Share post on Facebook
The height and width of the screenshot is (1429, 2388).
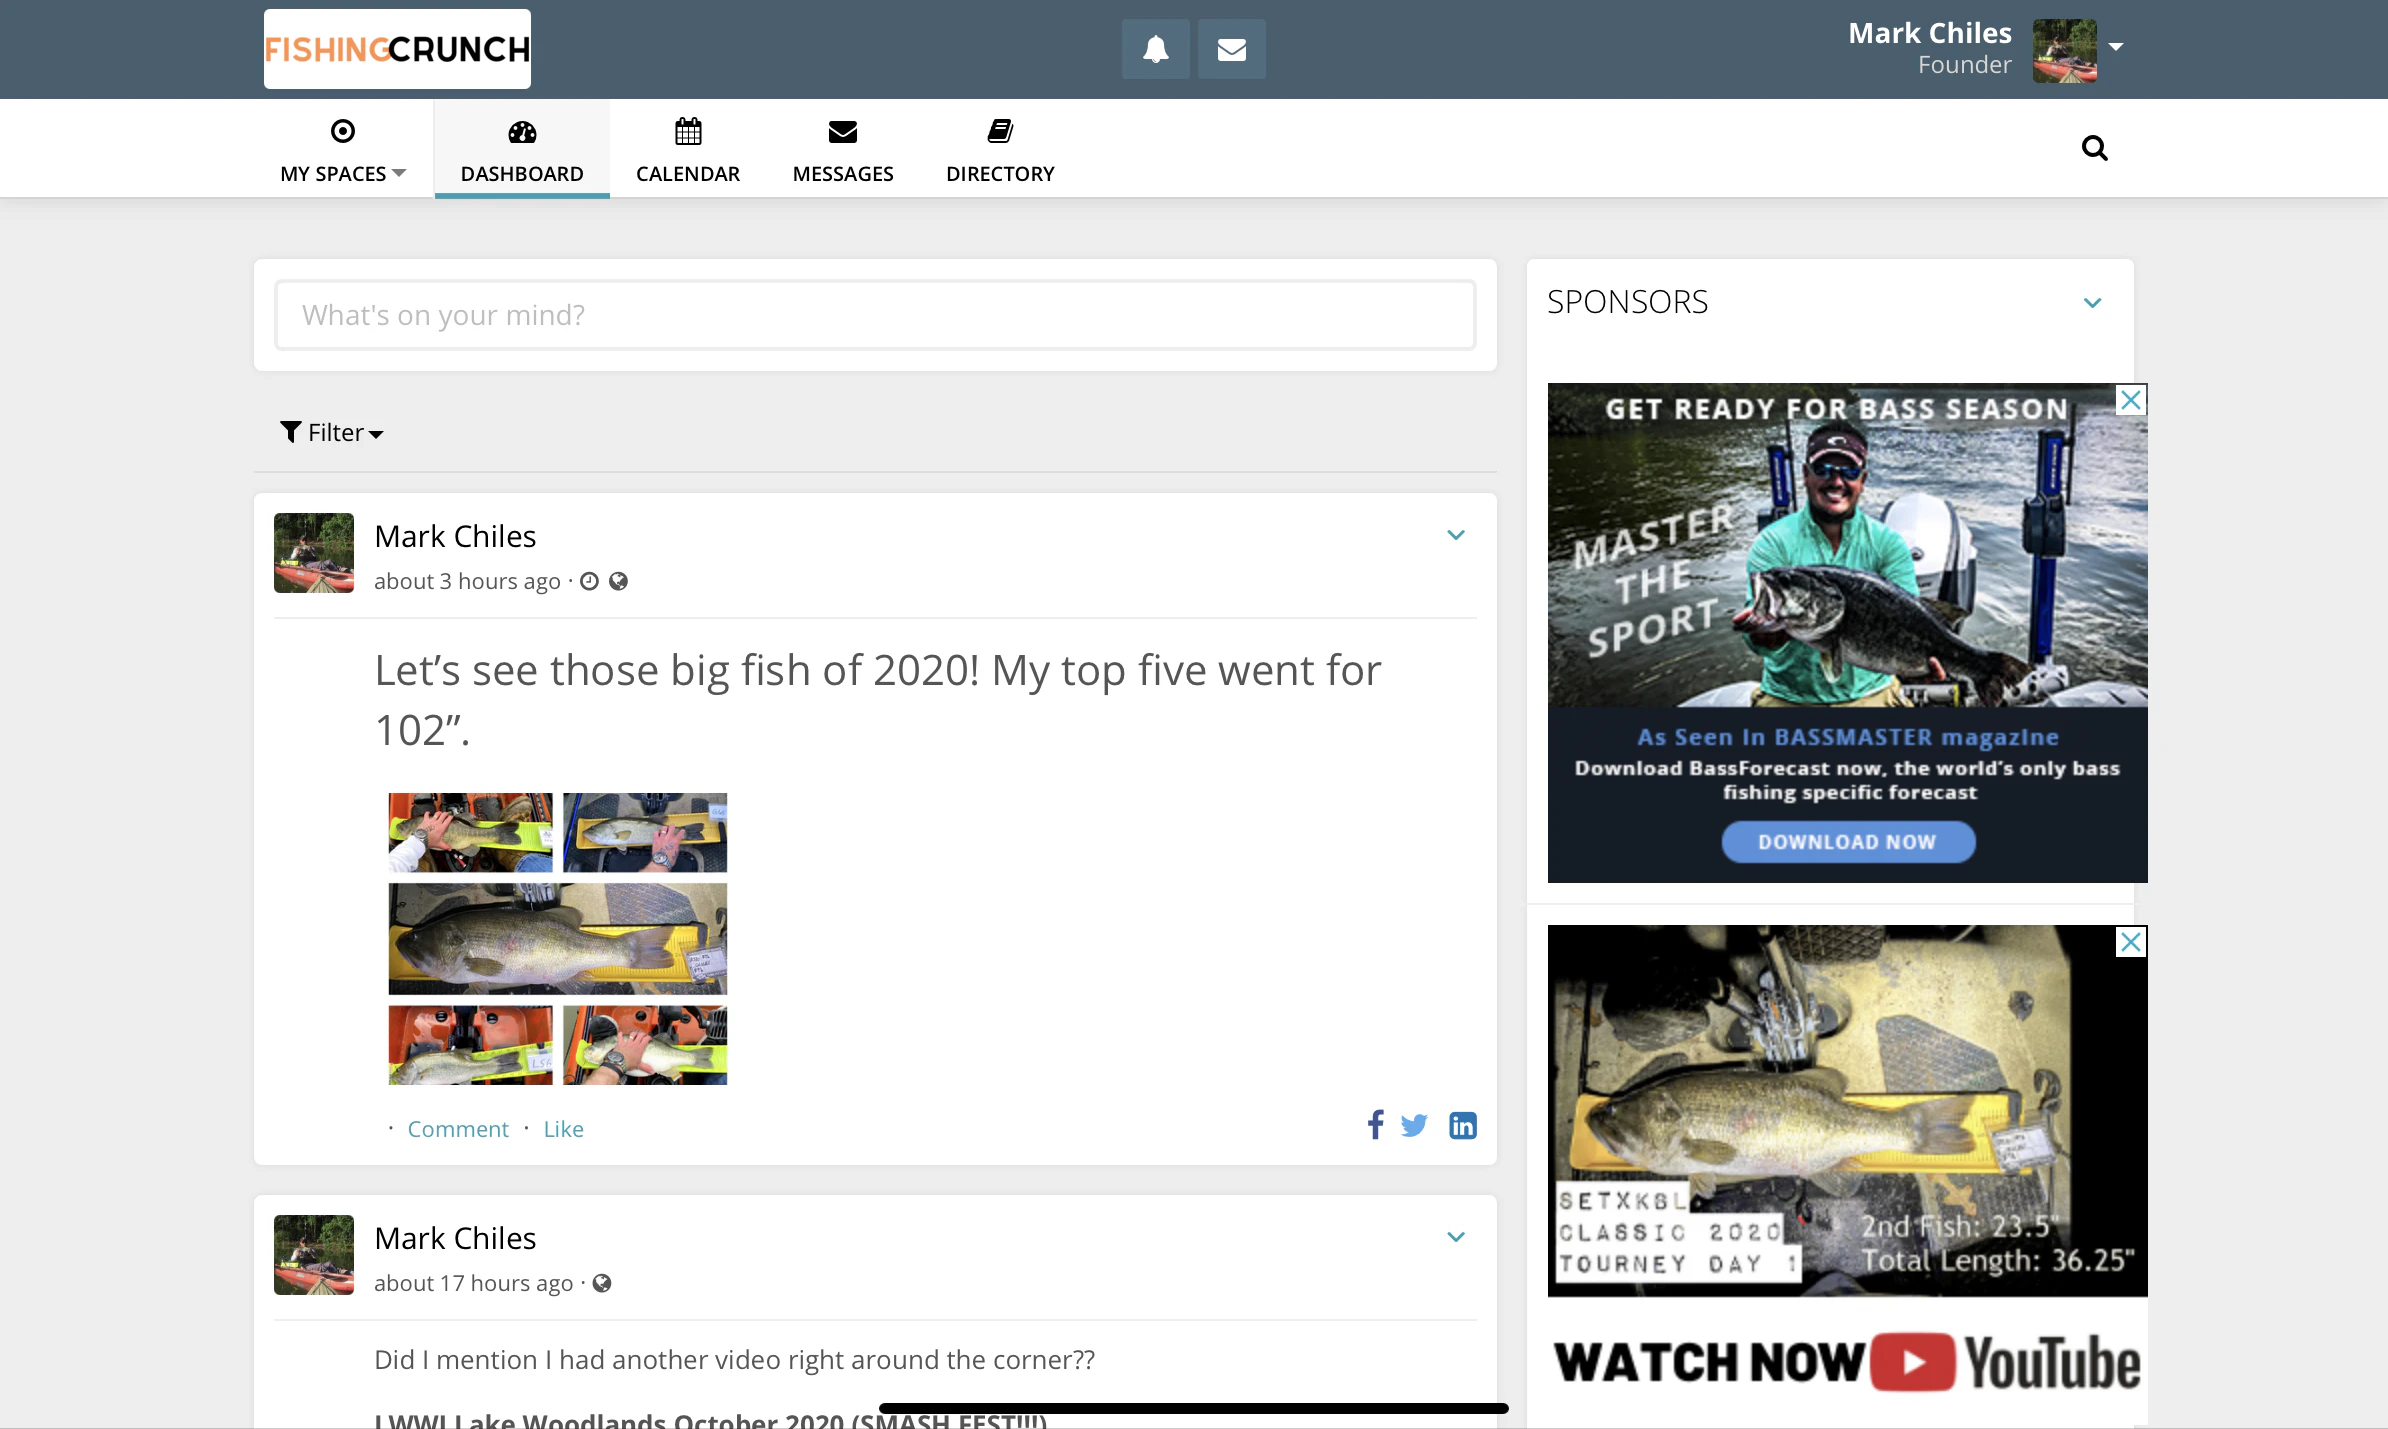pos(1376,1125)
